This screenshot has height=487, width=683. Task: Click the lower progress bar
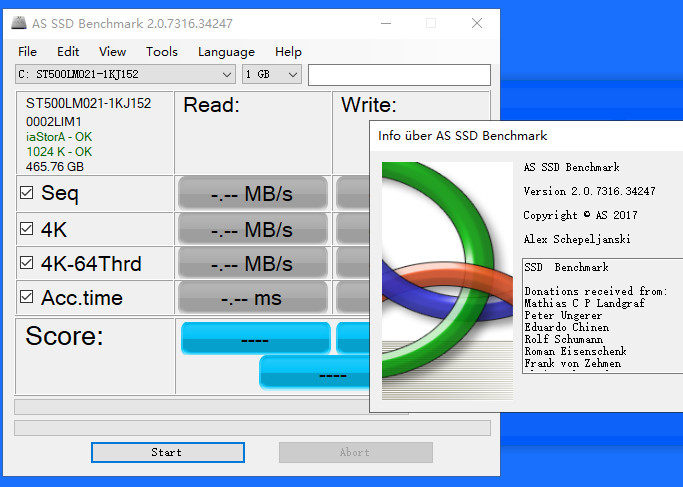252,428
